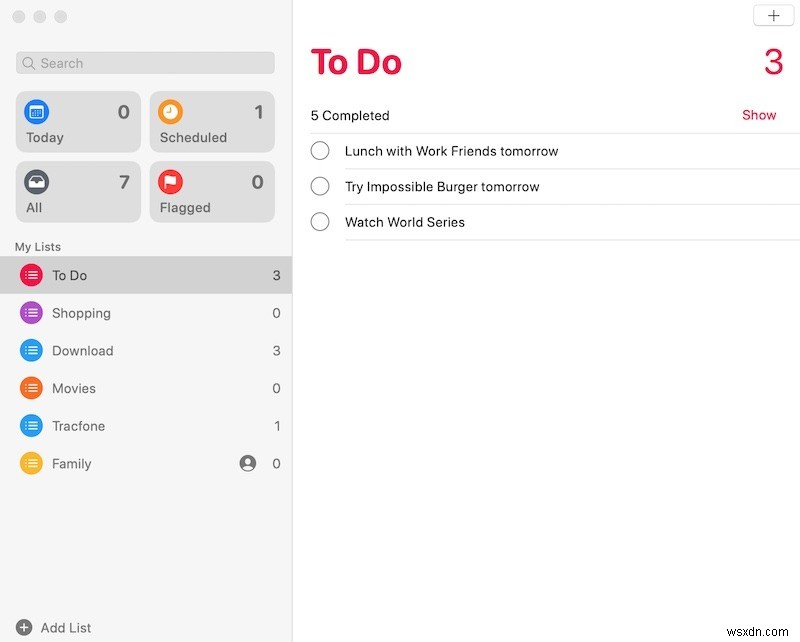Click the orange Movies list icon
This screenshot has width=800, height=642.
pyautogui.click(x=31, y=388)
